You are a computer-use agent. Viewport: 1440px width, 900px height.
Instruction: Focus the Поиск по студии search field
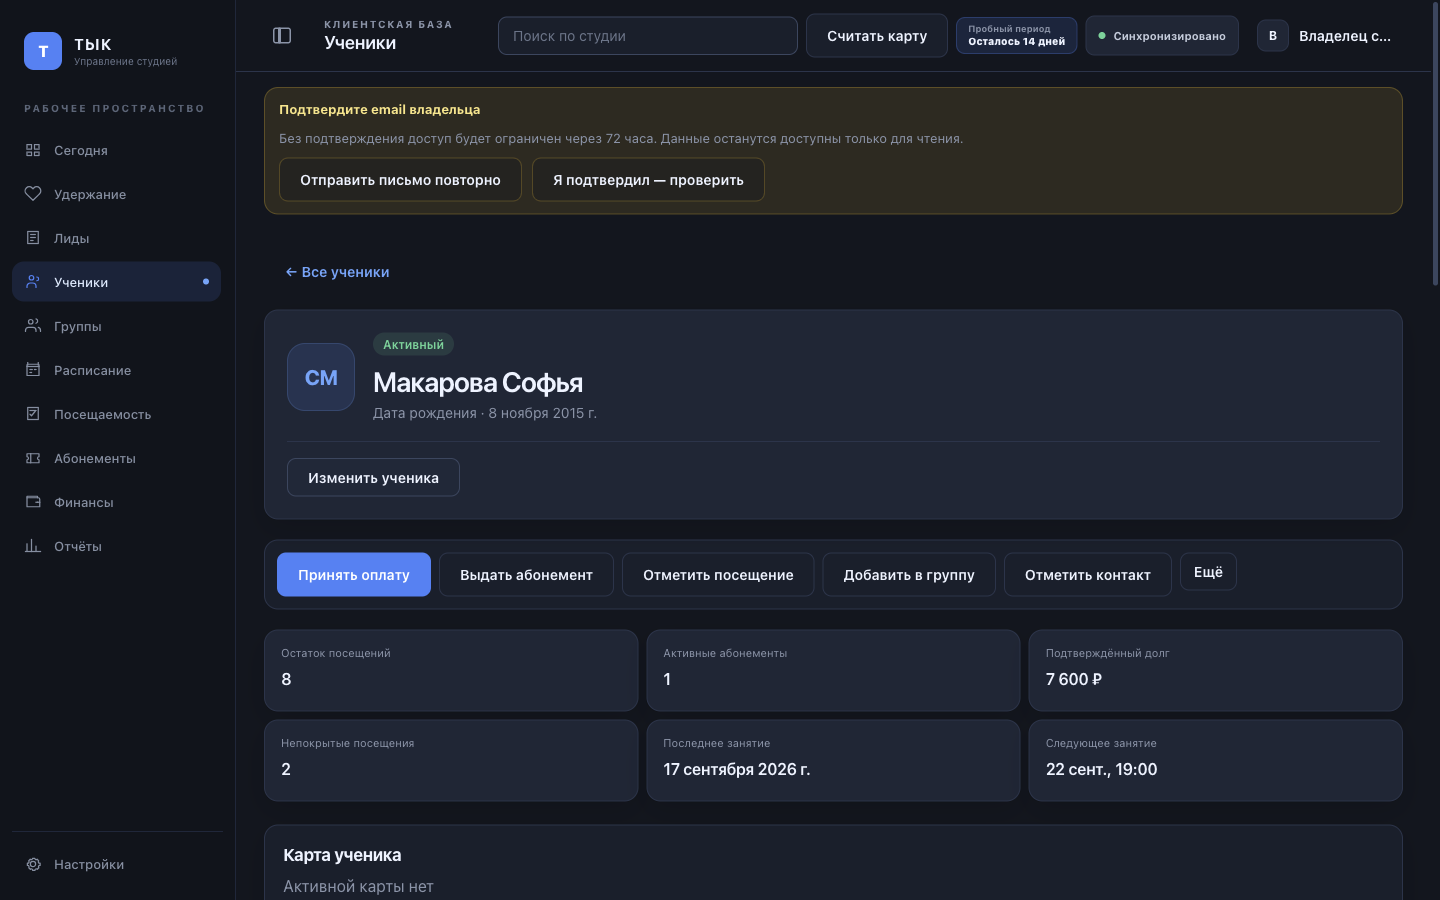[x=648, y=36]
